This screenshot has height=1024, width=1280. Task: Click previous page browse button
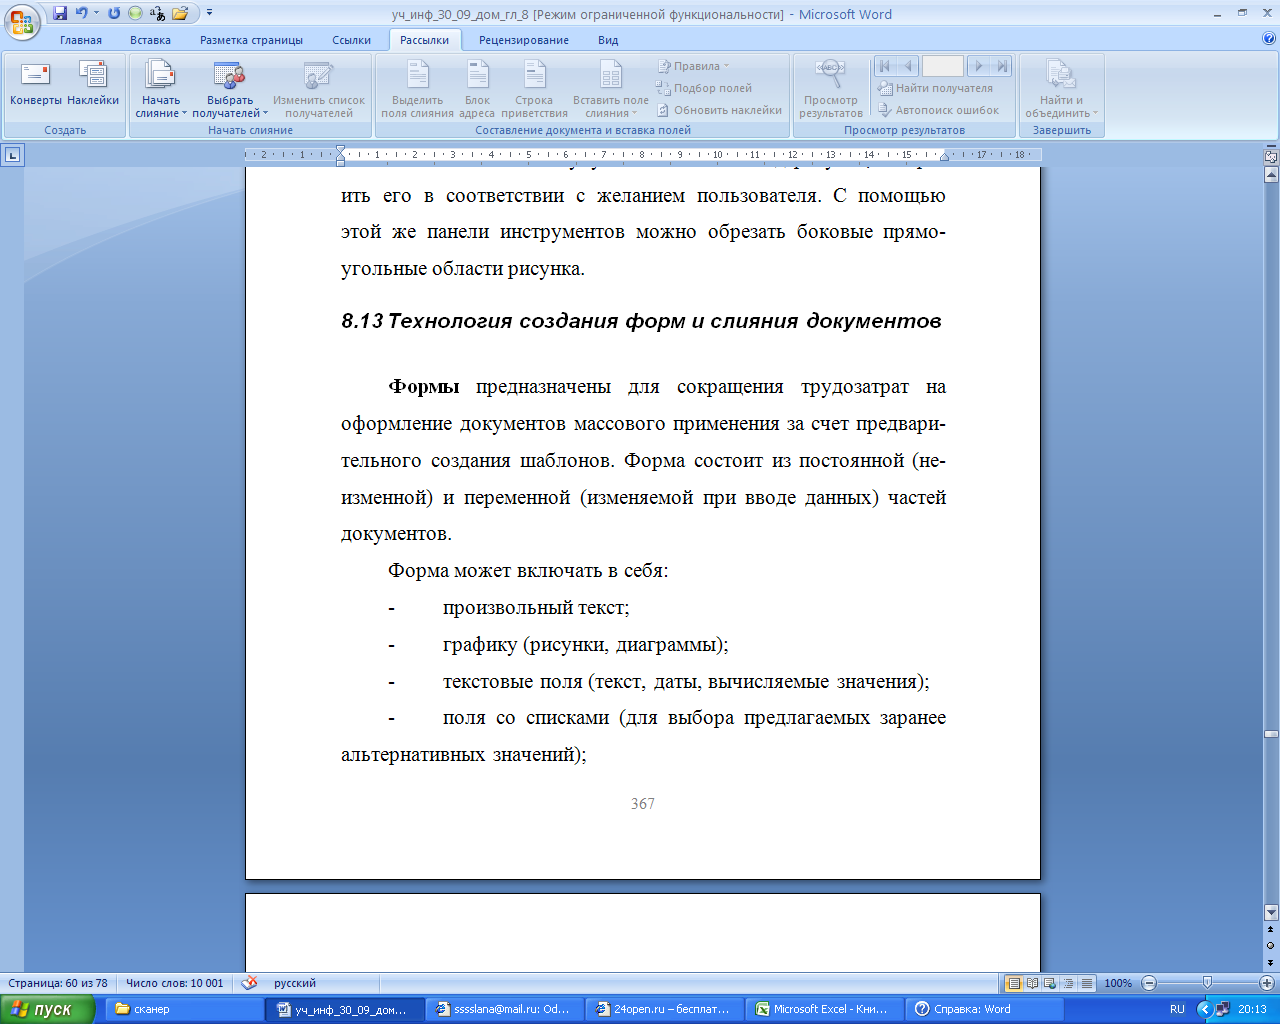click(x=1271, y=930)
